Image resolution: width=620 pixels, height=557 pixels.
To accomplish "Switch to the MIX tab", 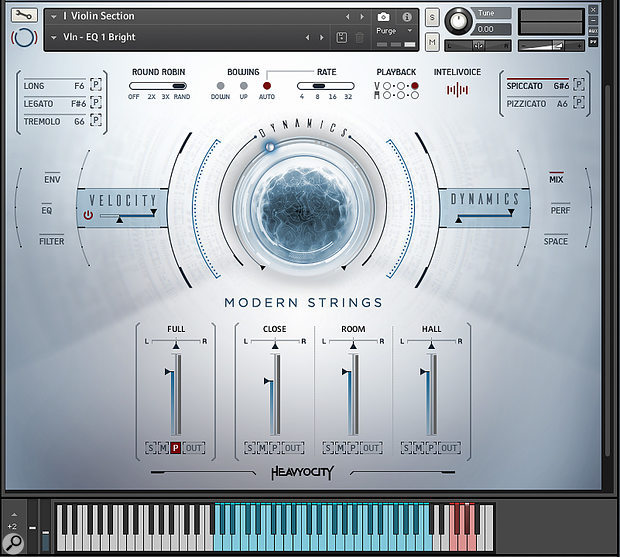I will 556,179.
